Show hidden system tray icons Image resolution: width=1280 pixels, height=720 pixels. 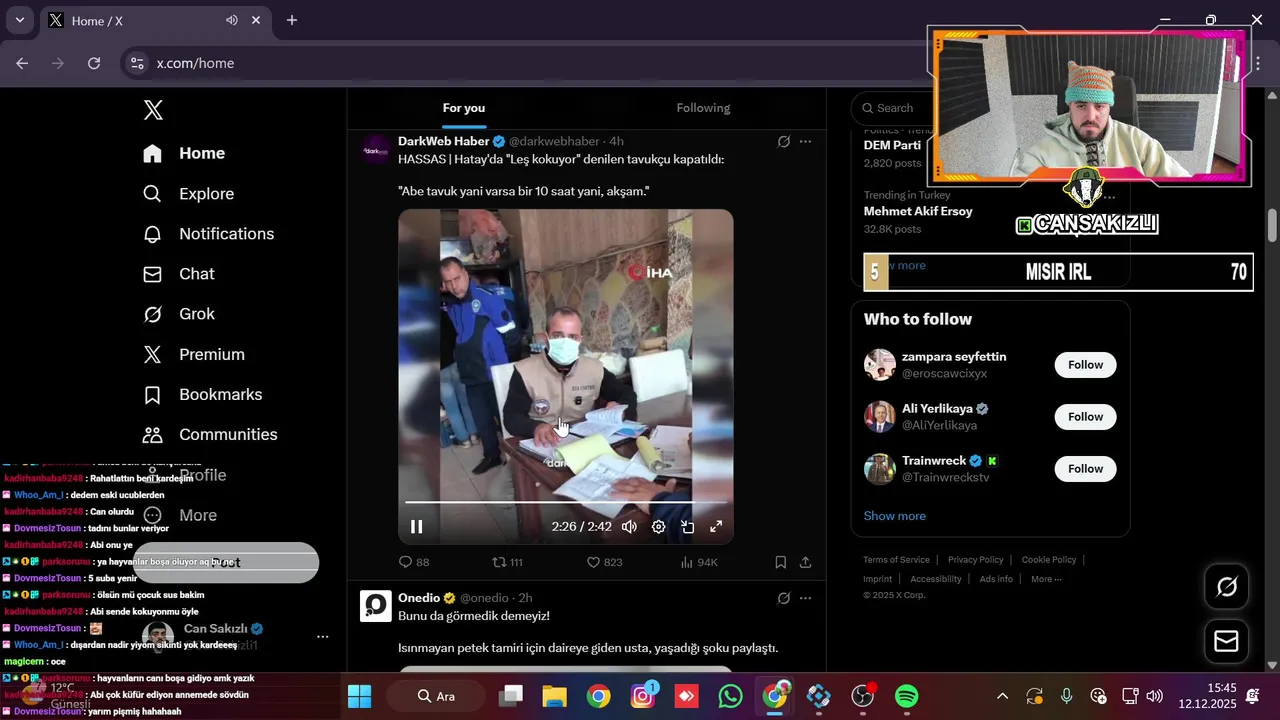click(x=1002, y=696)
